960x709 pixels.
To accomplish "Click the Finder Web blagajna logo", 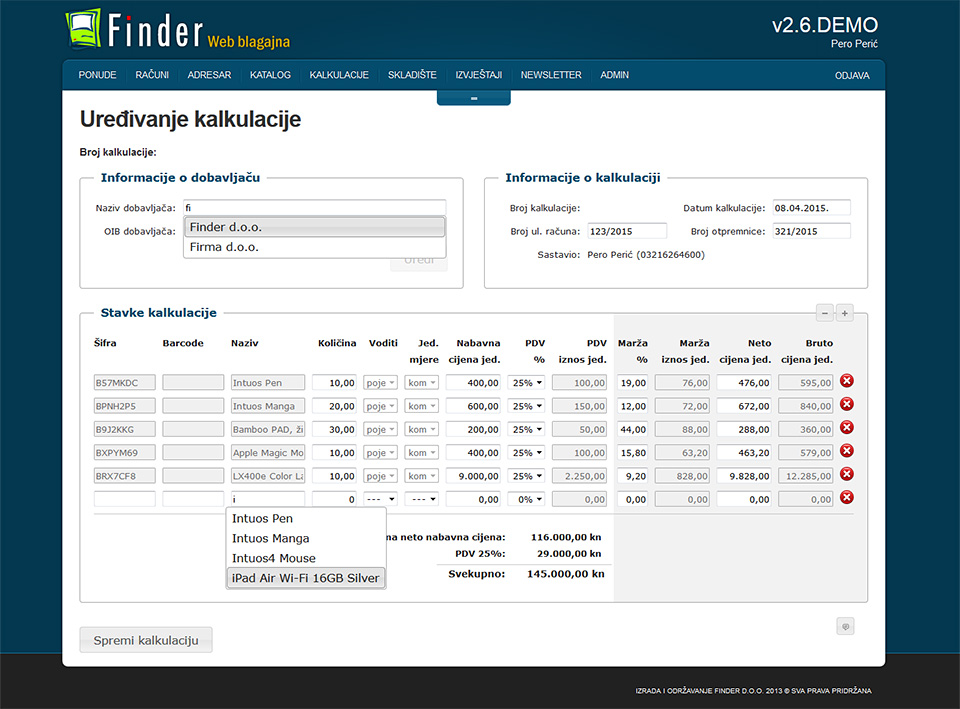I will click(x=177, y=32).
